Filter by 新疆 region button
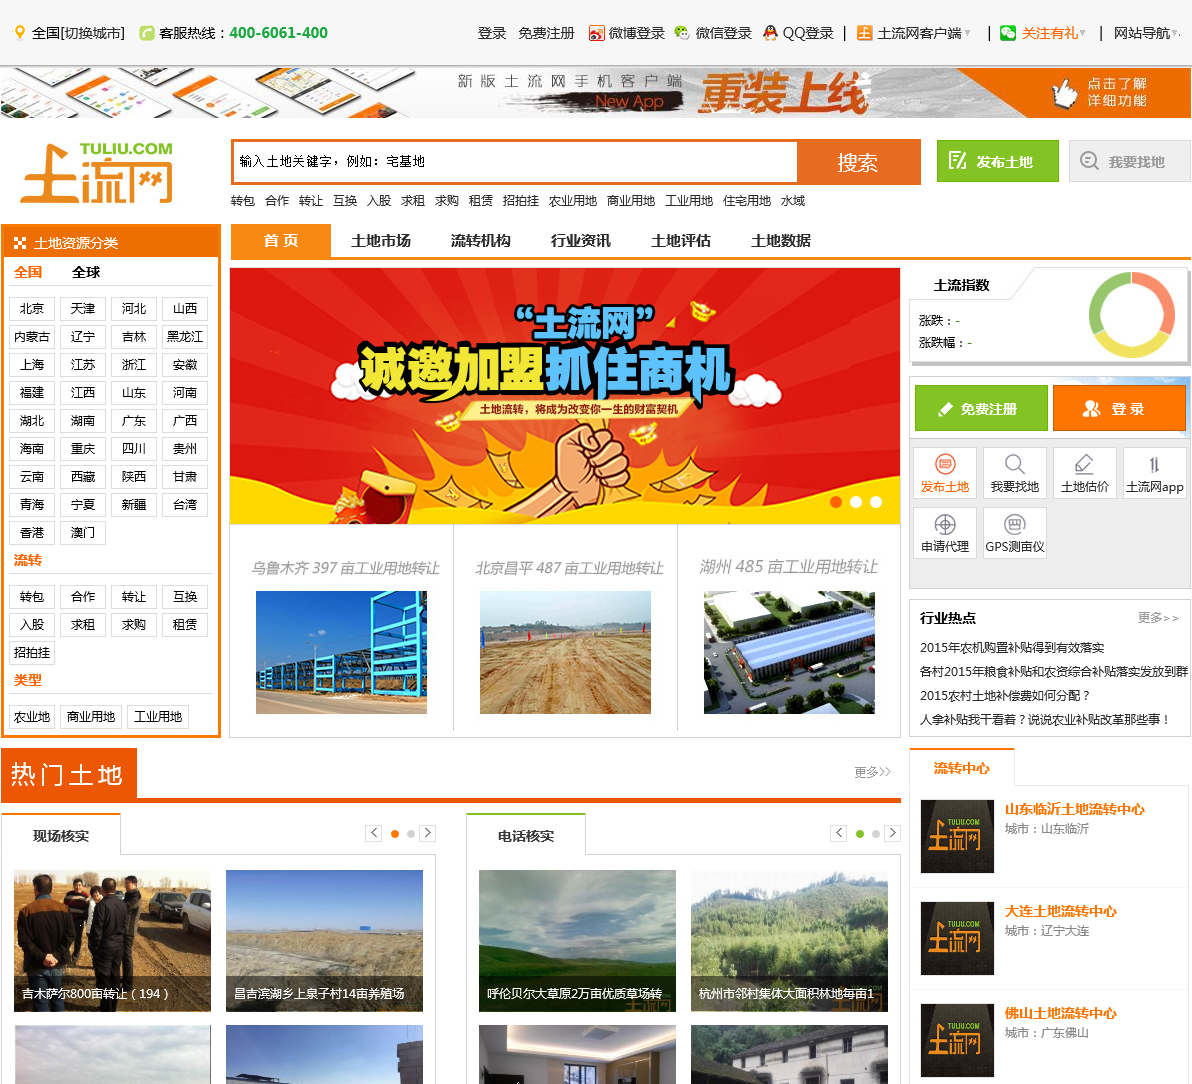 [x=134, y=505]
